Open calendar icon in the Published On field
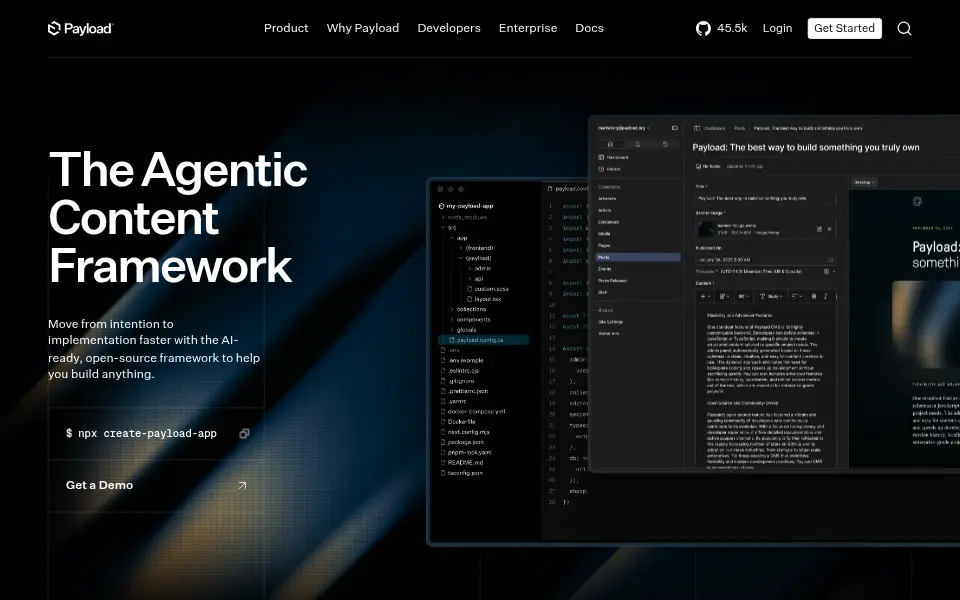960x600 pixels. pos(830,259)
